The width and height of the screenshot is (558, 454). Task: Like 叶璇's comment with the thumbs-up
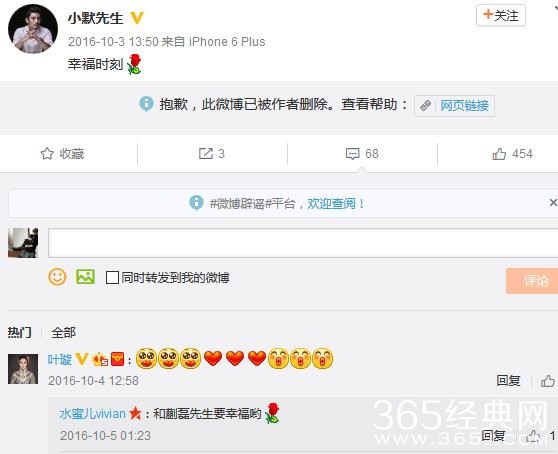(x=547, y=381)
